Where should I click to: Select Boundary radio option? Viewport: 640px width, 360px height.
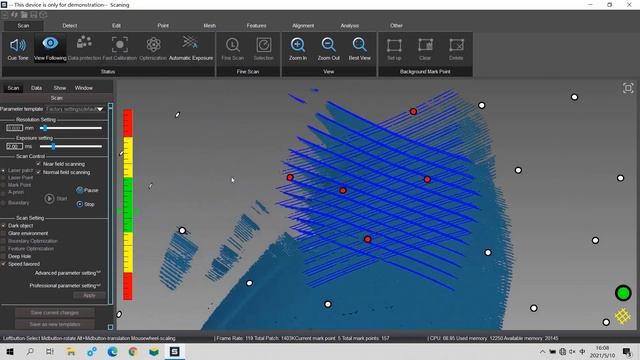3,202
